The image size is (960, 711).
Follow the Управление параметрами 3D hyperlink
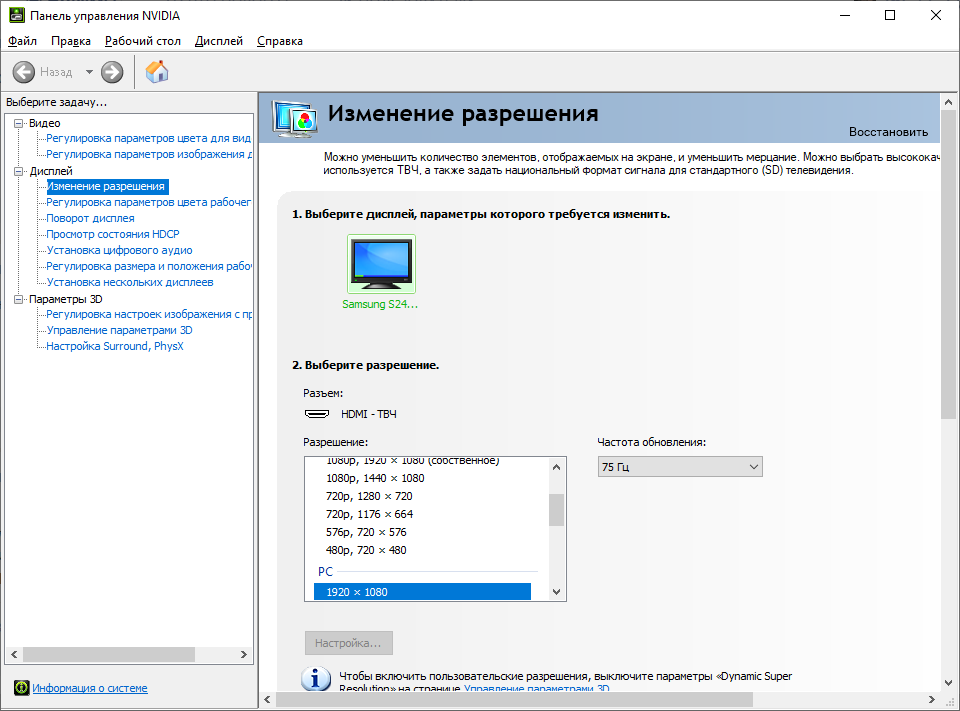(536, 688)
